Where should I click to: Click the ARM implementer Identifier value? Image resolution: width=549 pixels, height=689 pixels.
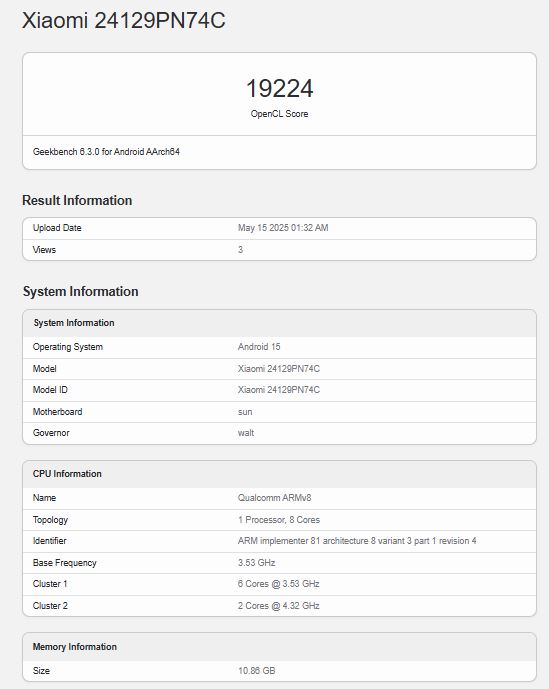(357, 541)
